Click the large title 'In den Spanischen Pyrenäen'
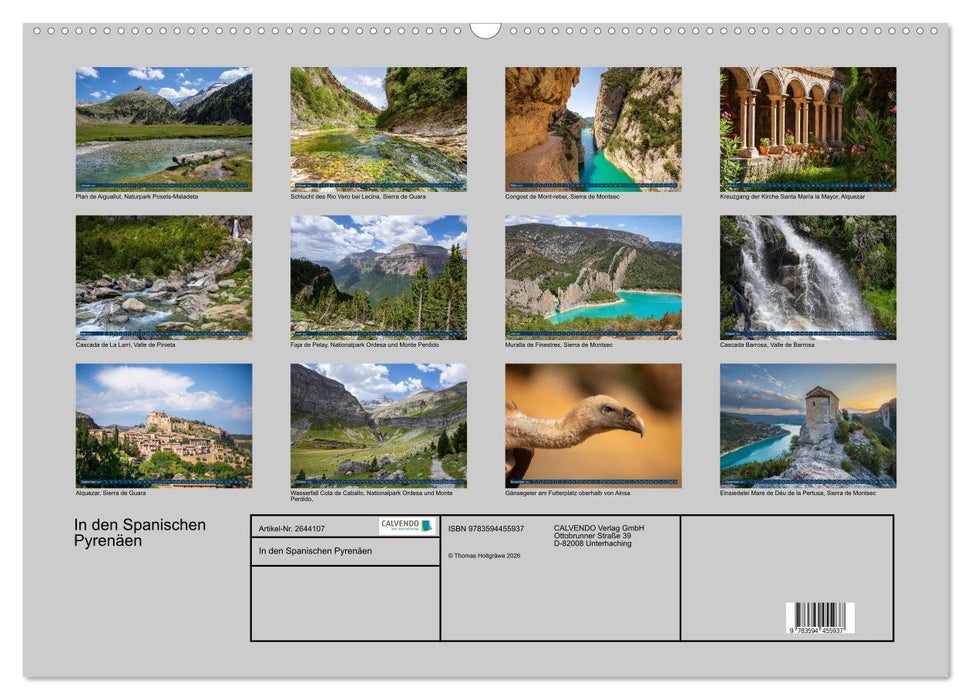Screen dimensions: 971x700 point(140,533)
